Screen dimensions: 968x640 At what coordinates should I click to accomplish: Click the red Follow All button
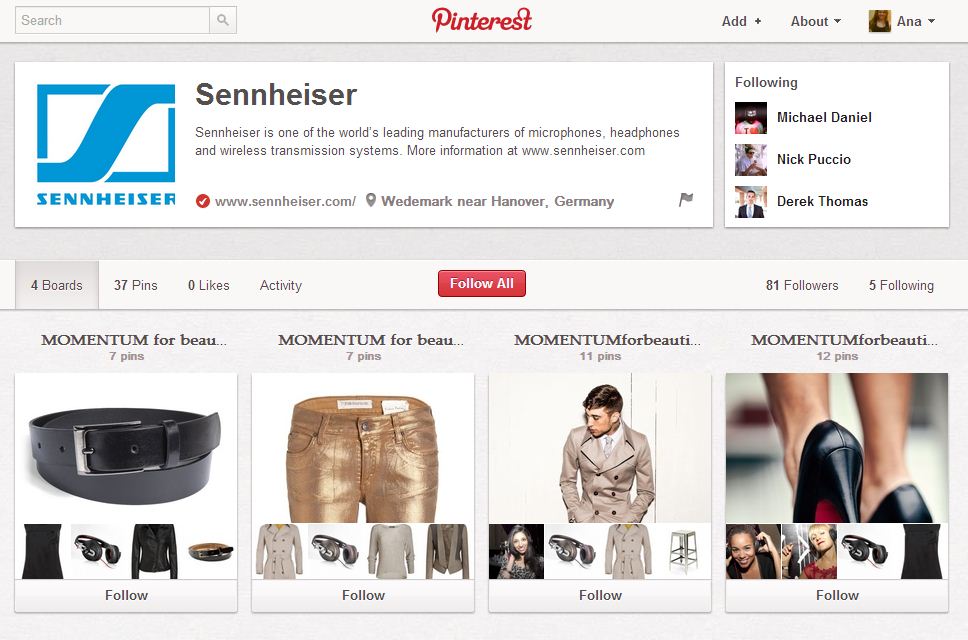(x=482, y=283)
